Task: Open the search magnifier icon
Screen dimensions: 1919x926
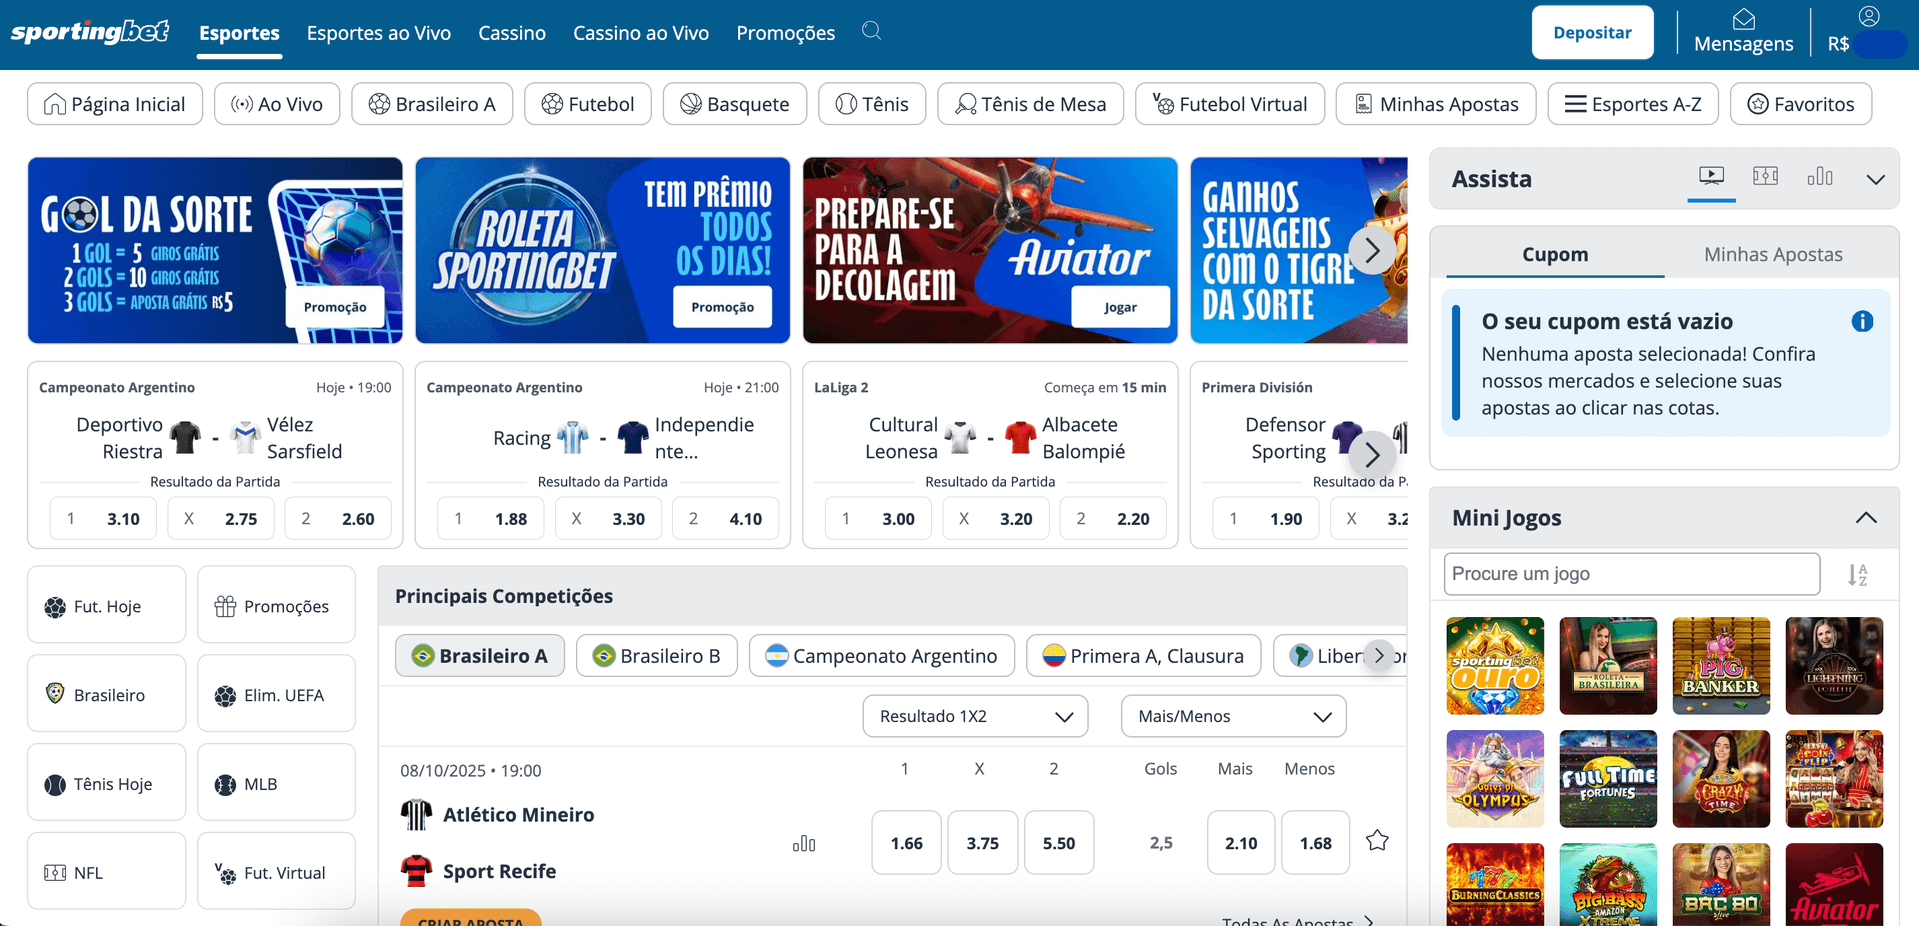Action: (872, 31)
